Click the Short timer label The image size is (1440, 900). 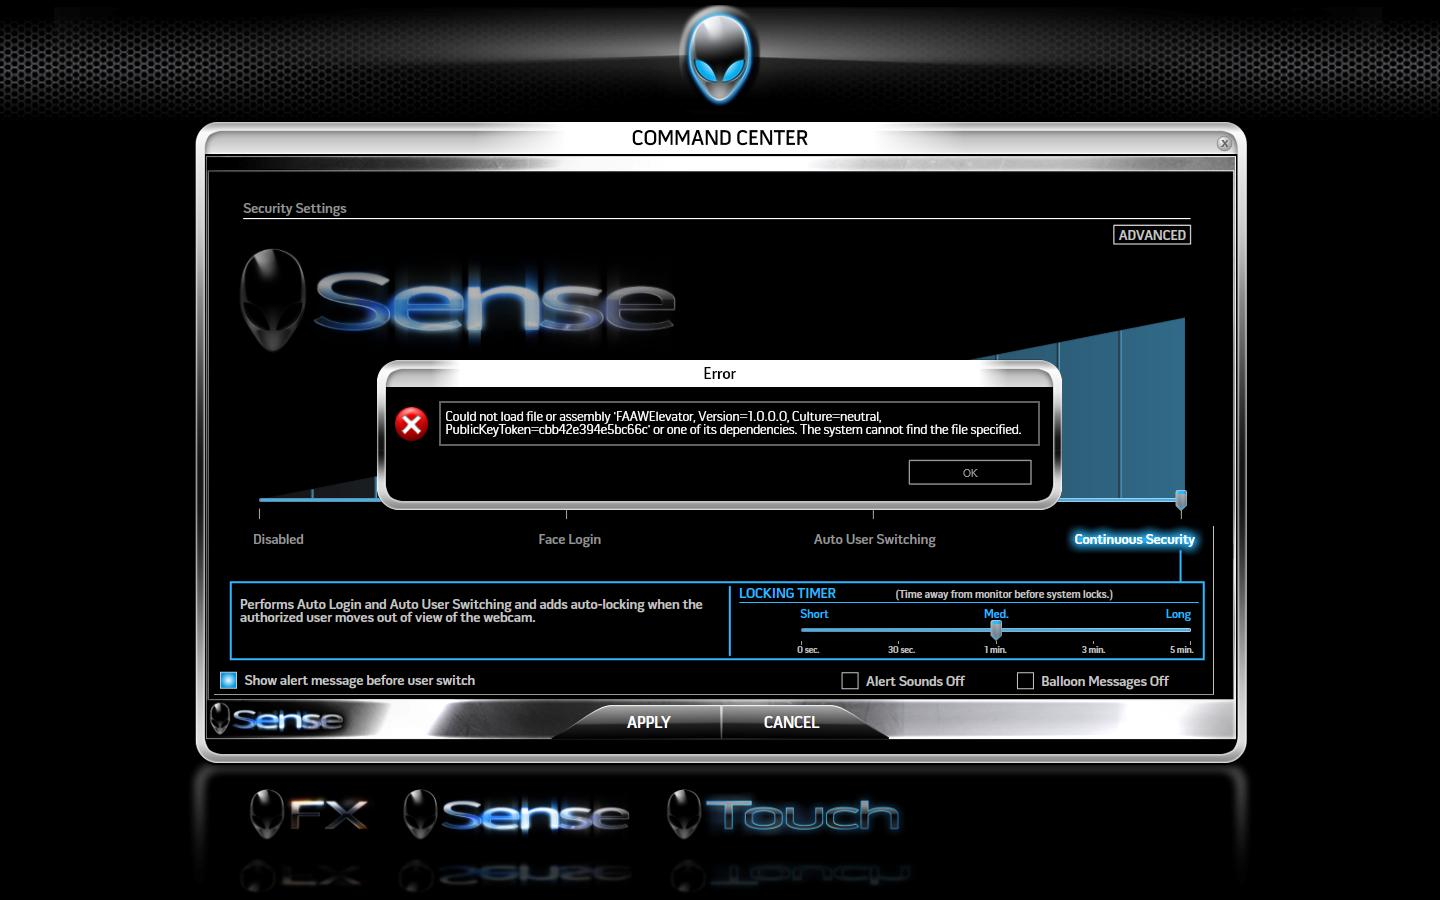point(814,614)
